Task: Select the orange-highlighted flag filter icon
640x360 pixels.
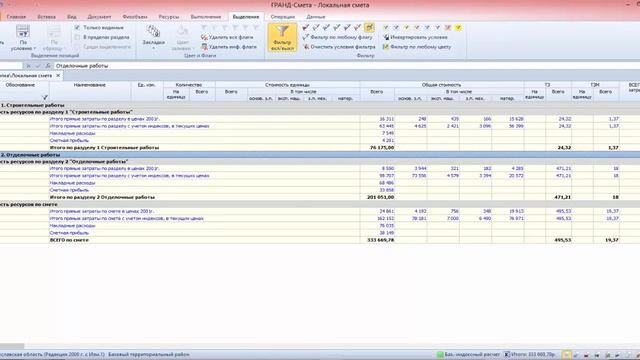Action: click(369, 27)
